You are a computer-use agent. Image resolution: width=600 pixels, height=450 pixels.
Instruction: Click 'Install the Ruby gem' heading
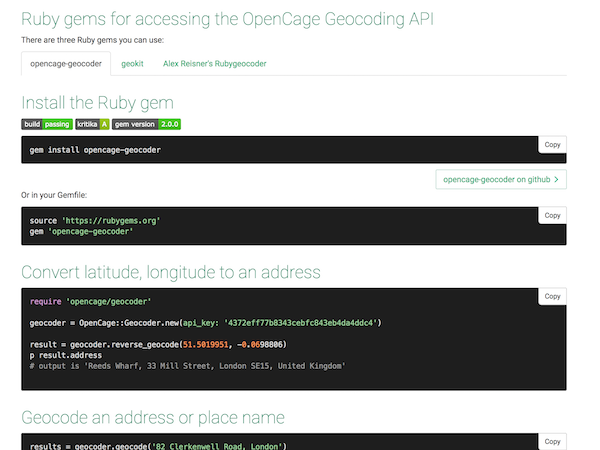pyautogui.click(x=98, y=103)
